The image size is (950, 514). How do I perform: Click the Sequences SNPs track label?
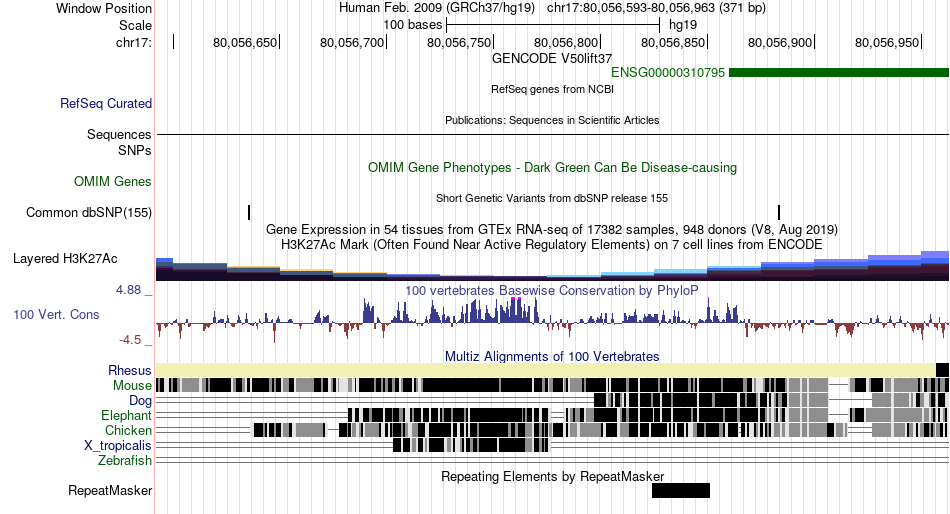(x=119, y=142)
